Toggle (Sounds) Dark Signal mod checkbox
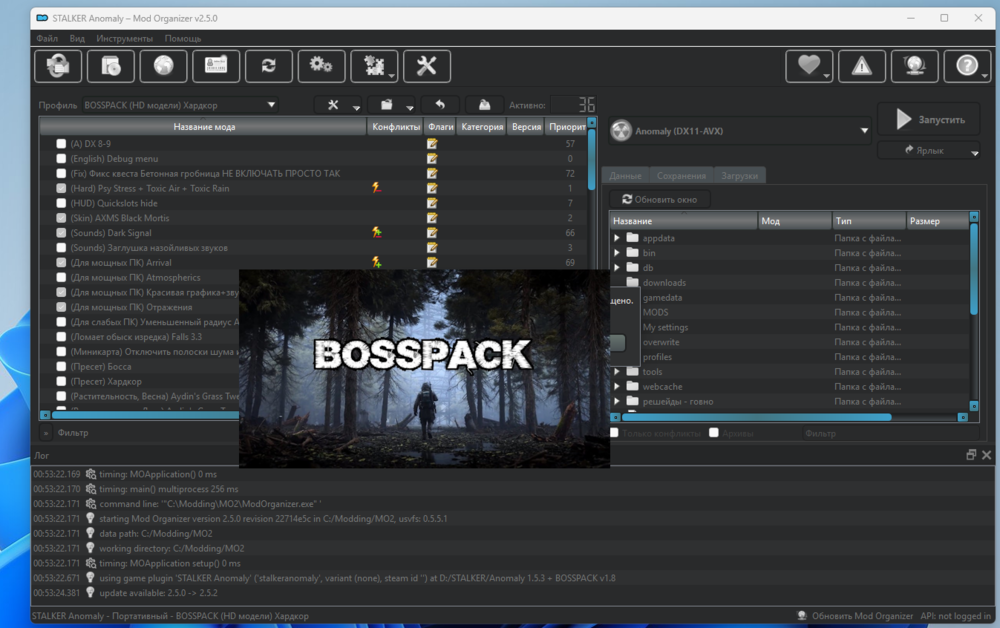Image resolution: width=1000 pixels, height=628 pixels. tap(61, 233)
